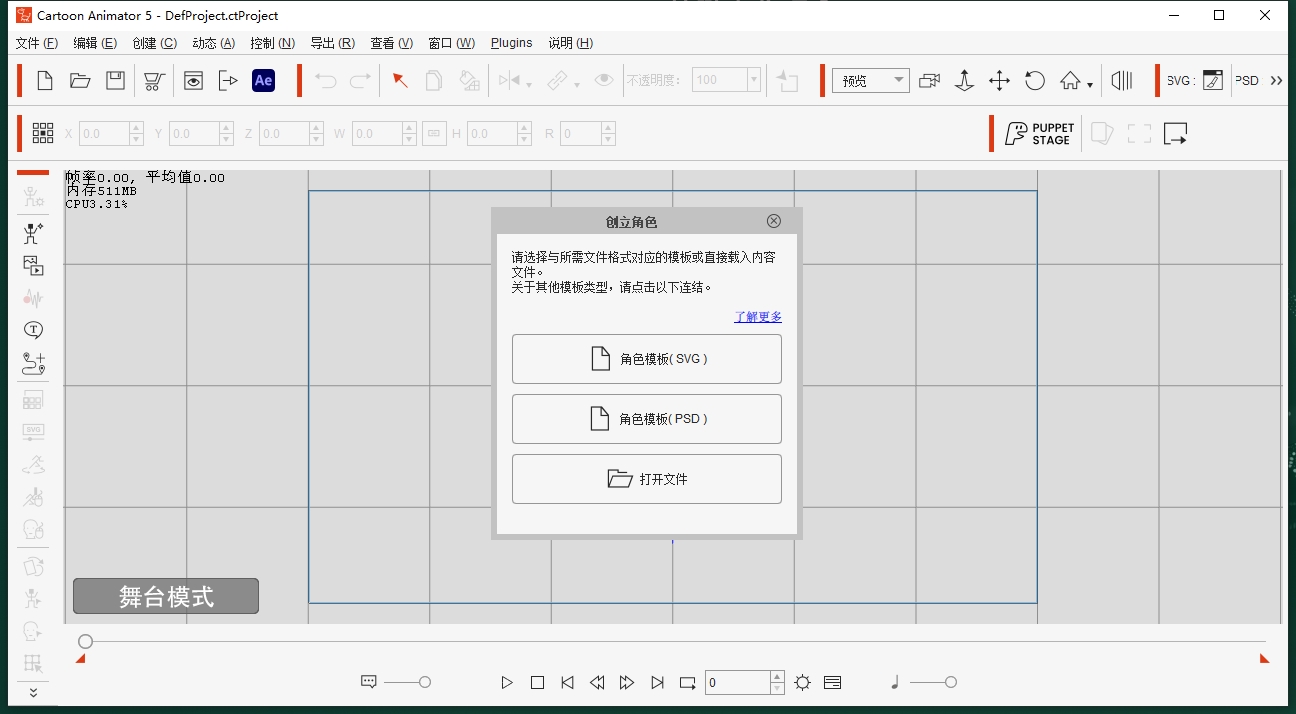1296x714 pixels.
Task: Open the 预览 quality dropdown
Action: tap(870, 81)
